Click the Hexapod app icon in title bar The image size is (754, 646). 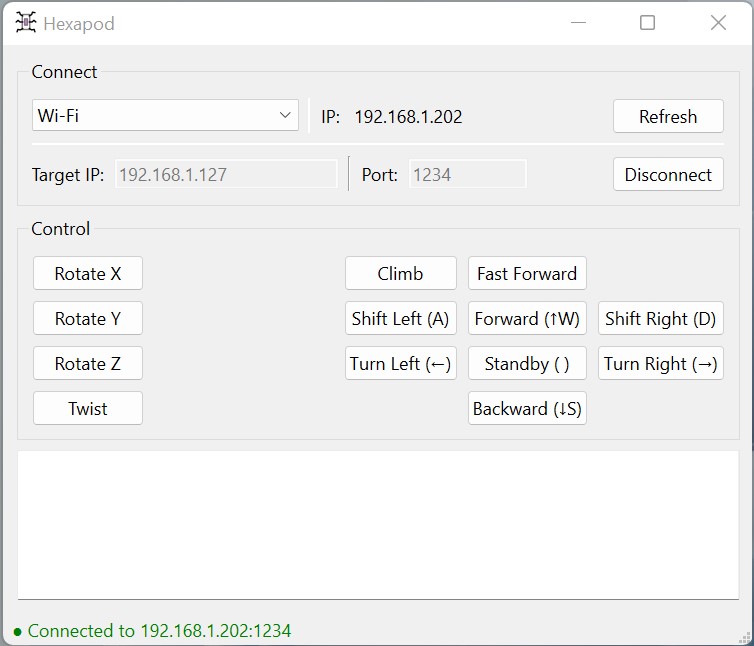[x=26, y=23]
